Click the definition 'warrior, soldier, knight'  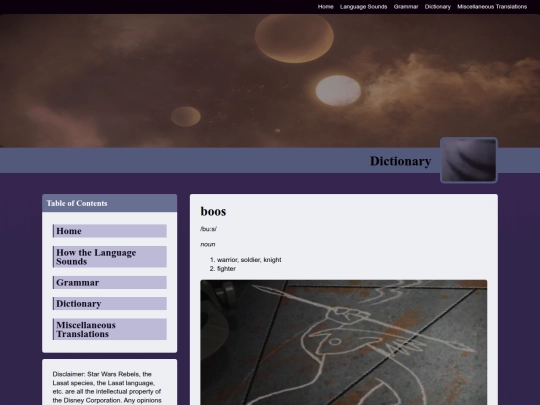pyautogui.click(x=249, y=260)
